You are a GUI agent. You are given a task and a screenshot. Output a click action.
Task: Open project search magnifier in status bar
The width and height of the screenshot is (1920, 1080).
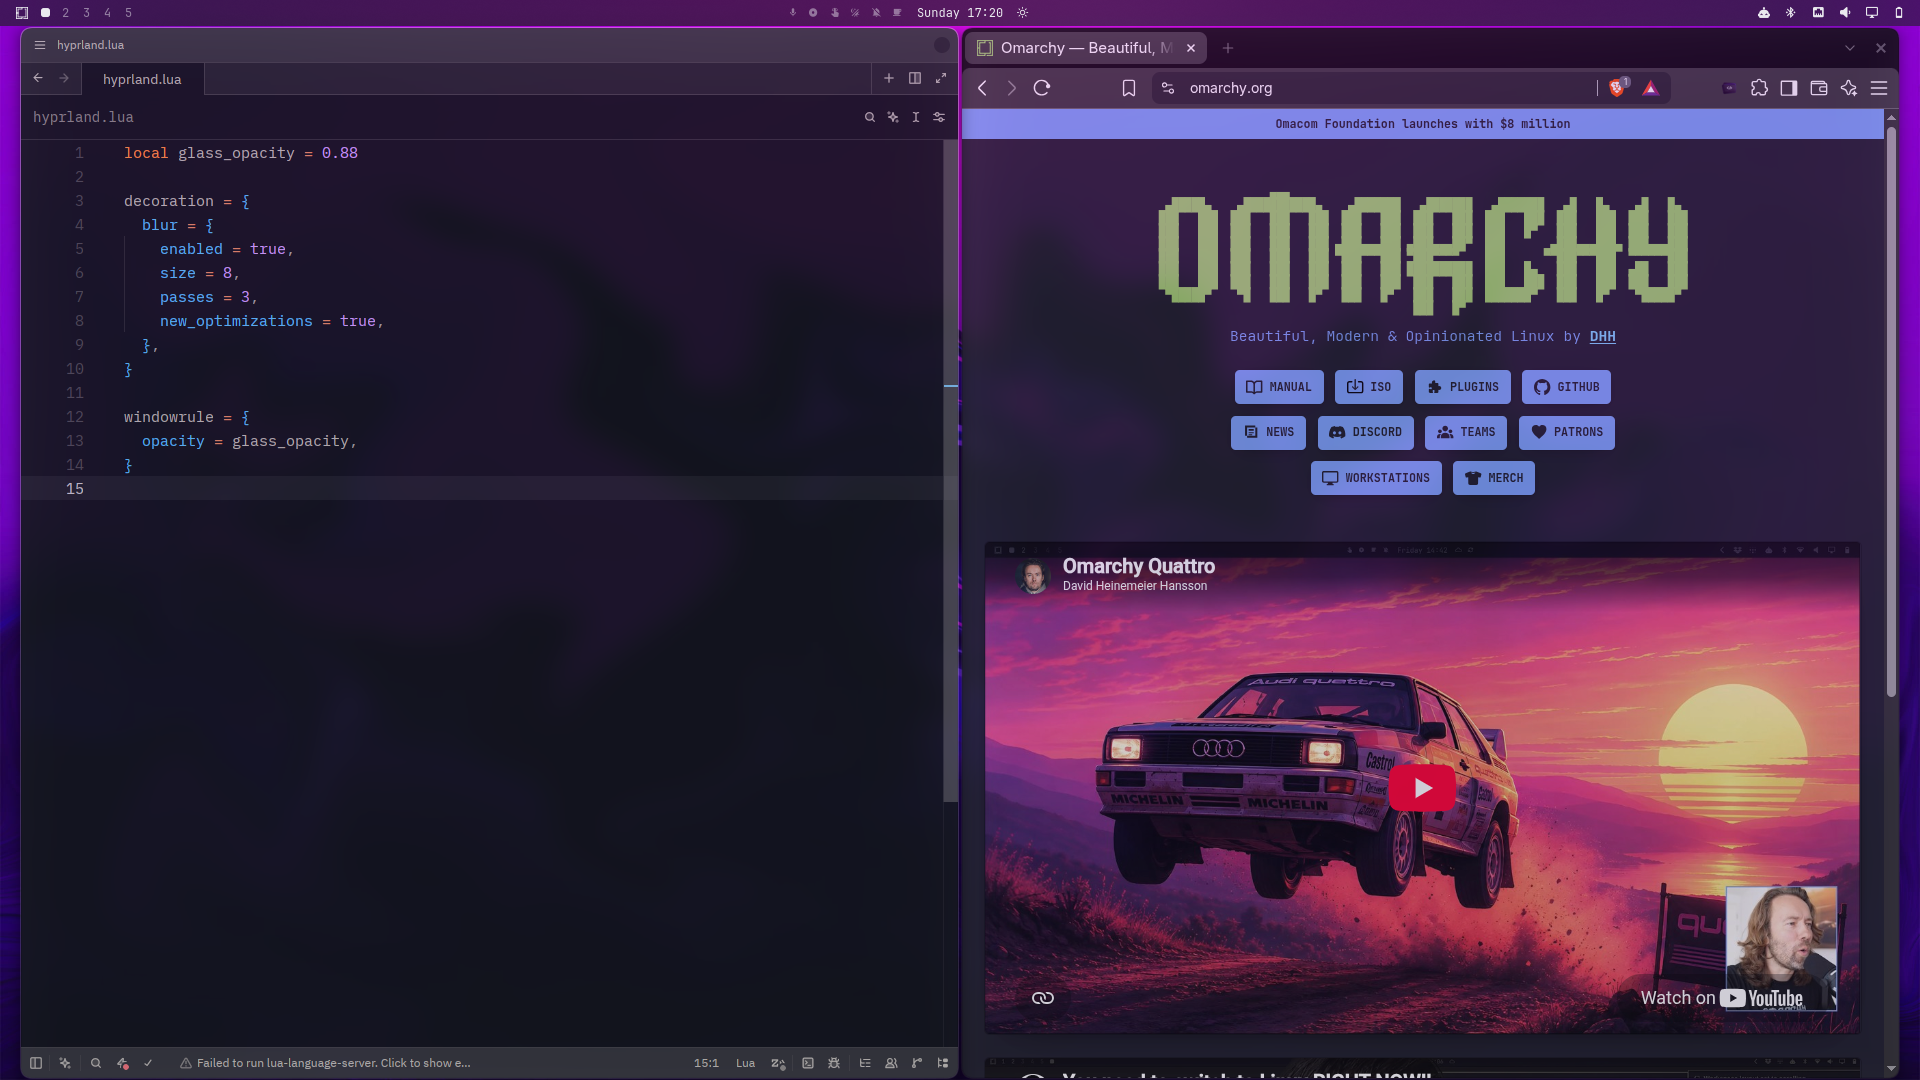click(x=96, y=1063)
